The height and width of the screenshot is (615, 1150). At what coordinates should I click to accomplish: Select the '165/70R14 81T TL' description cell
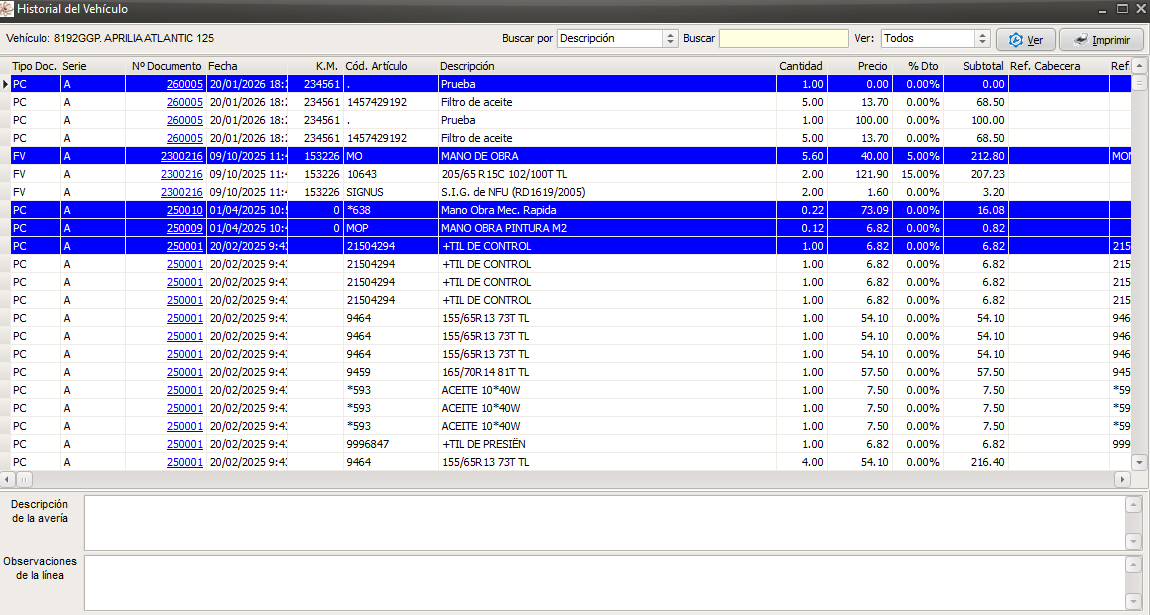(607, 372)
